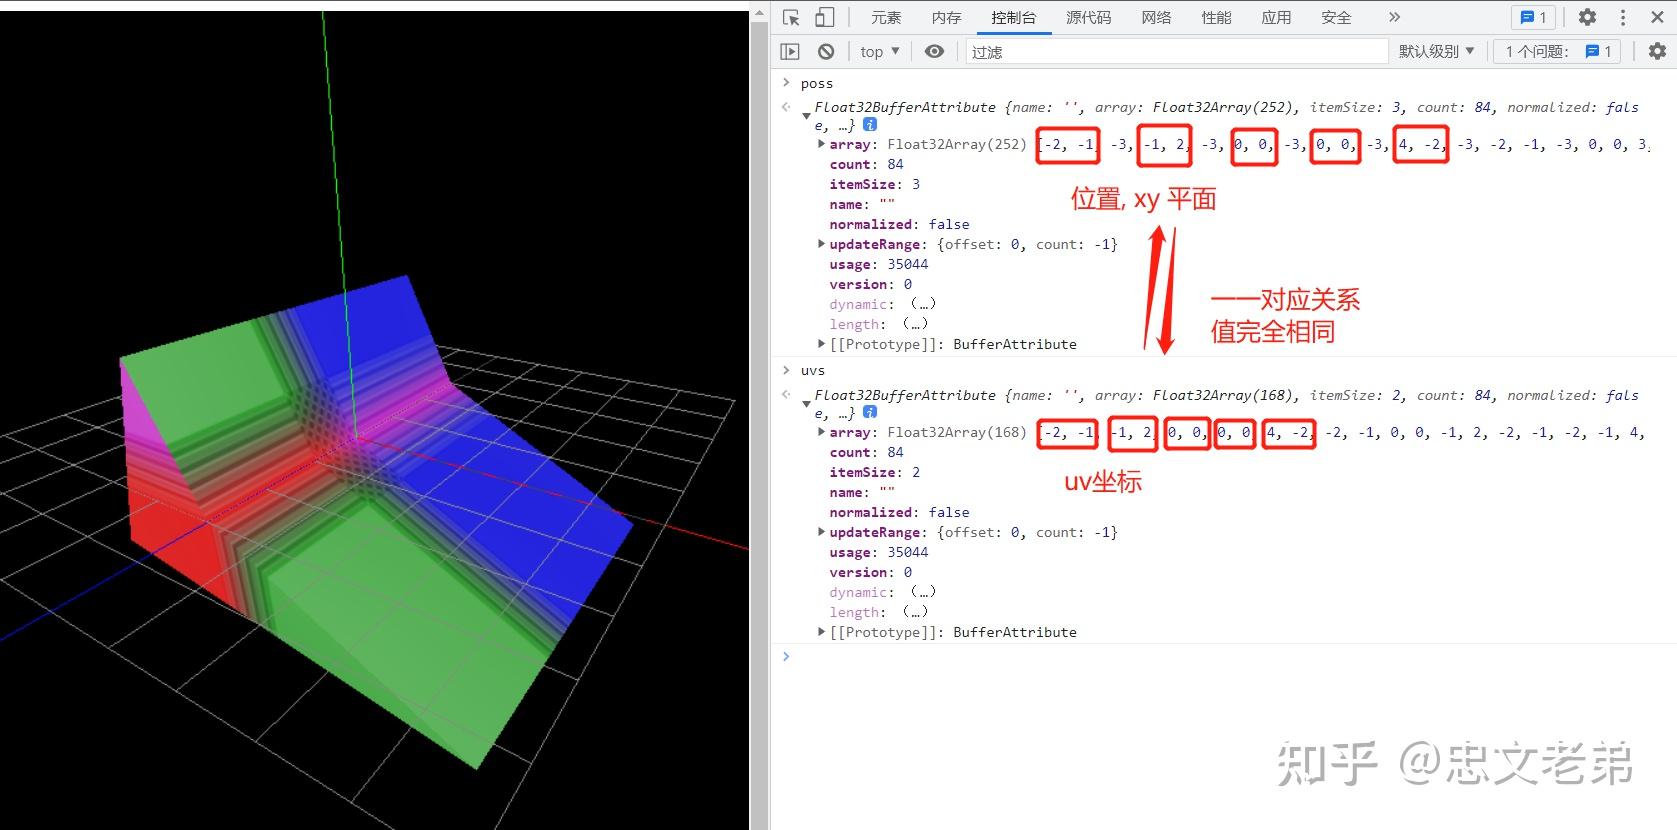Open DevTools settings gear in top bar
The height and width of the screenshot is (830, 1677).
tap(1587, 17)
